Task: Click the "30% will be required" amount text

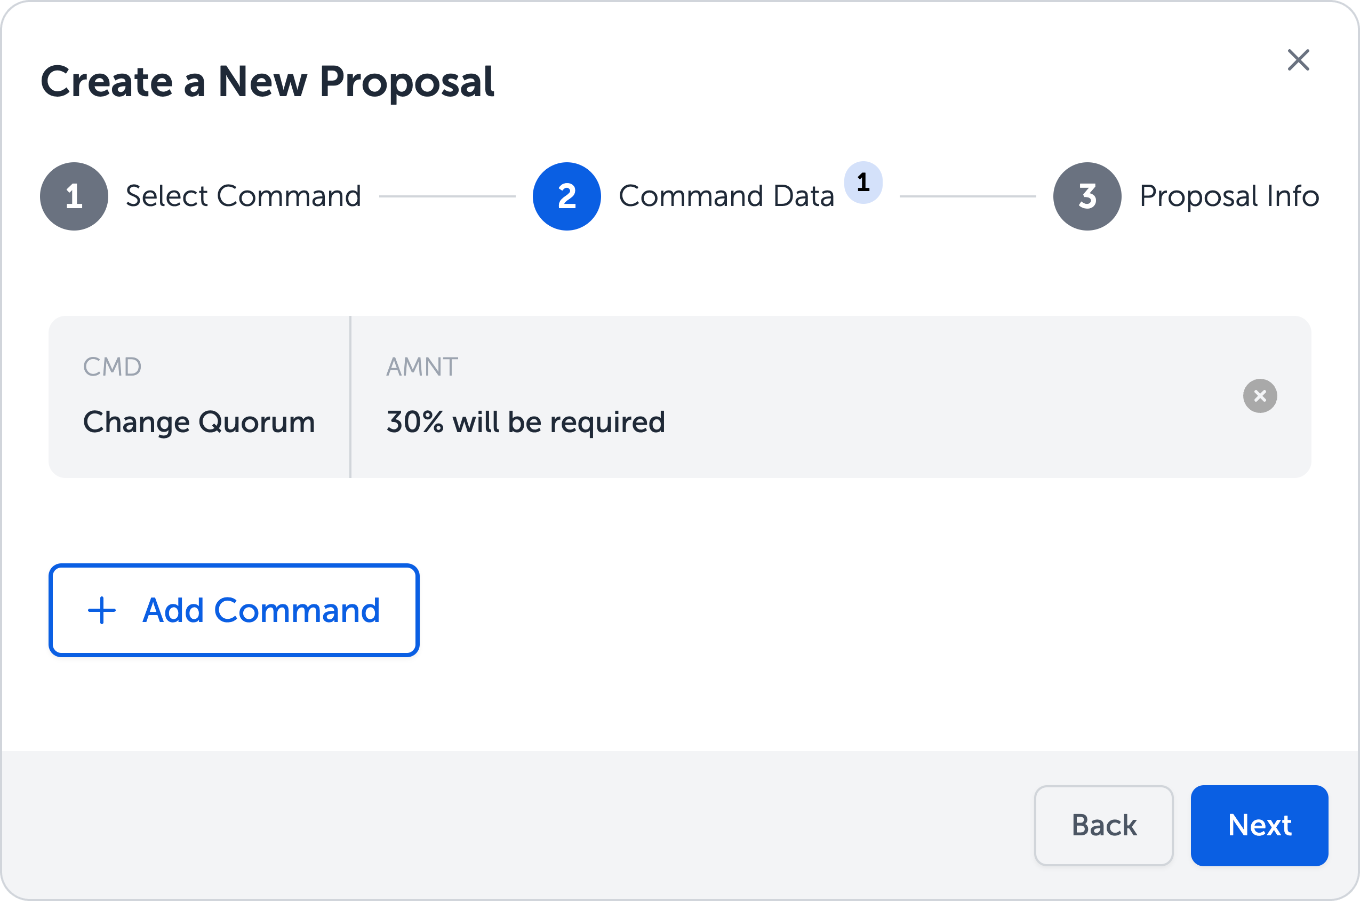Action: tap(525, 422)
